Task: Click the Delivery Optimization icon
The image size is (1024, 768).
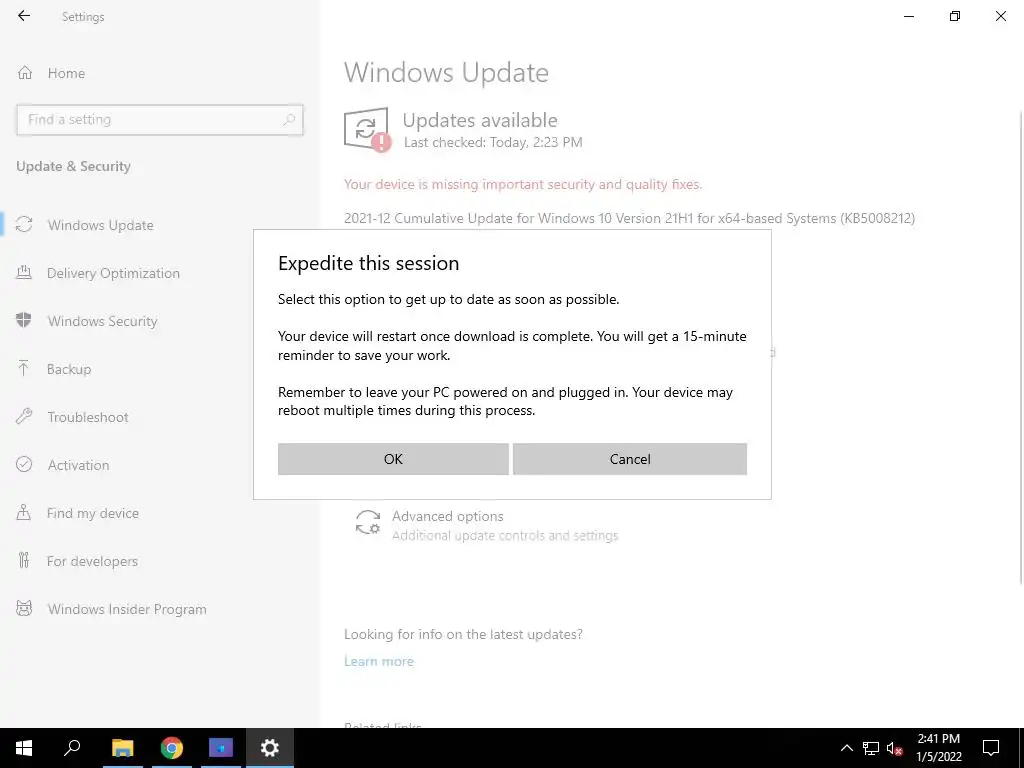Action: point(24,272)
